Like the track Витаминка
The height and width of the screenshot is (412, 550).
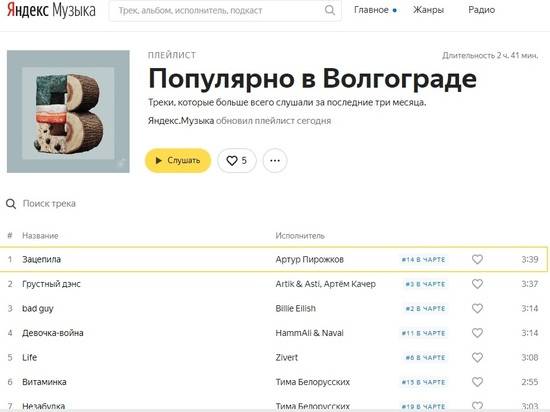click(x=477, y=382)
